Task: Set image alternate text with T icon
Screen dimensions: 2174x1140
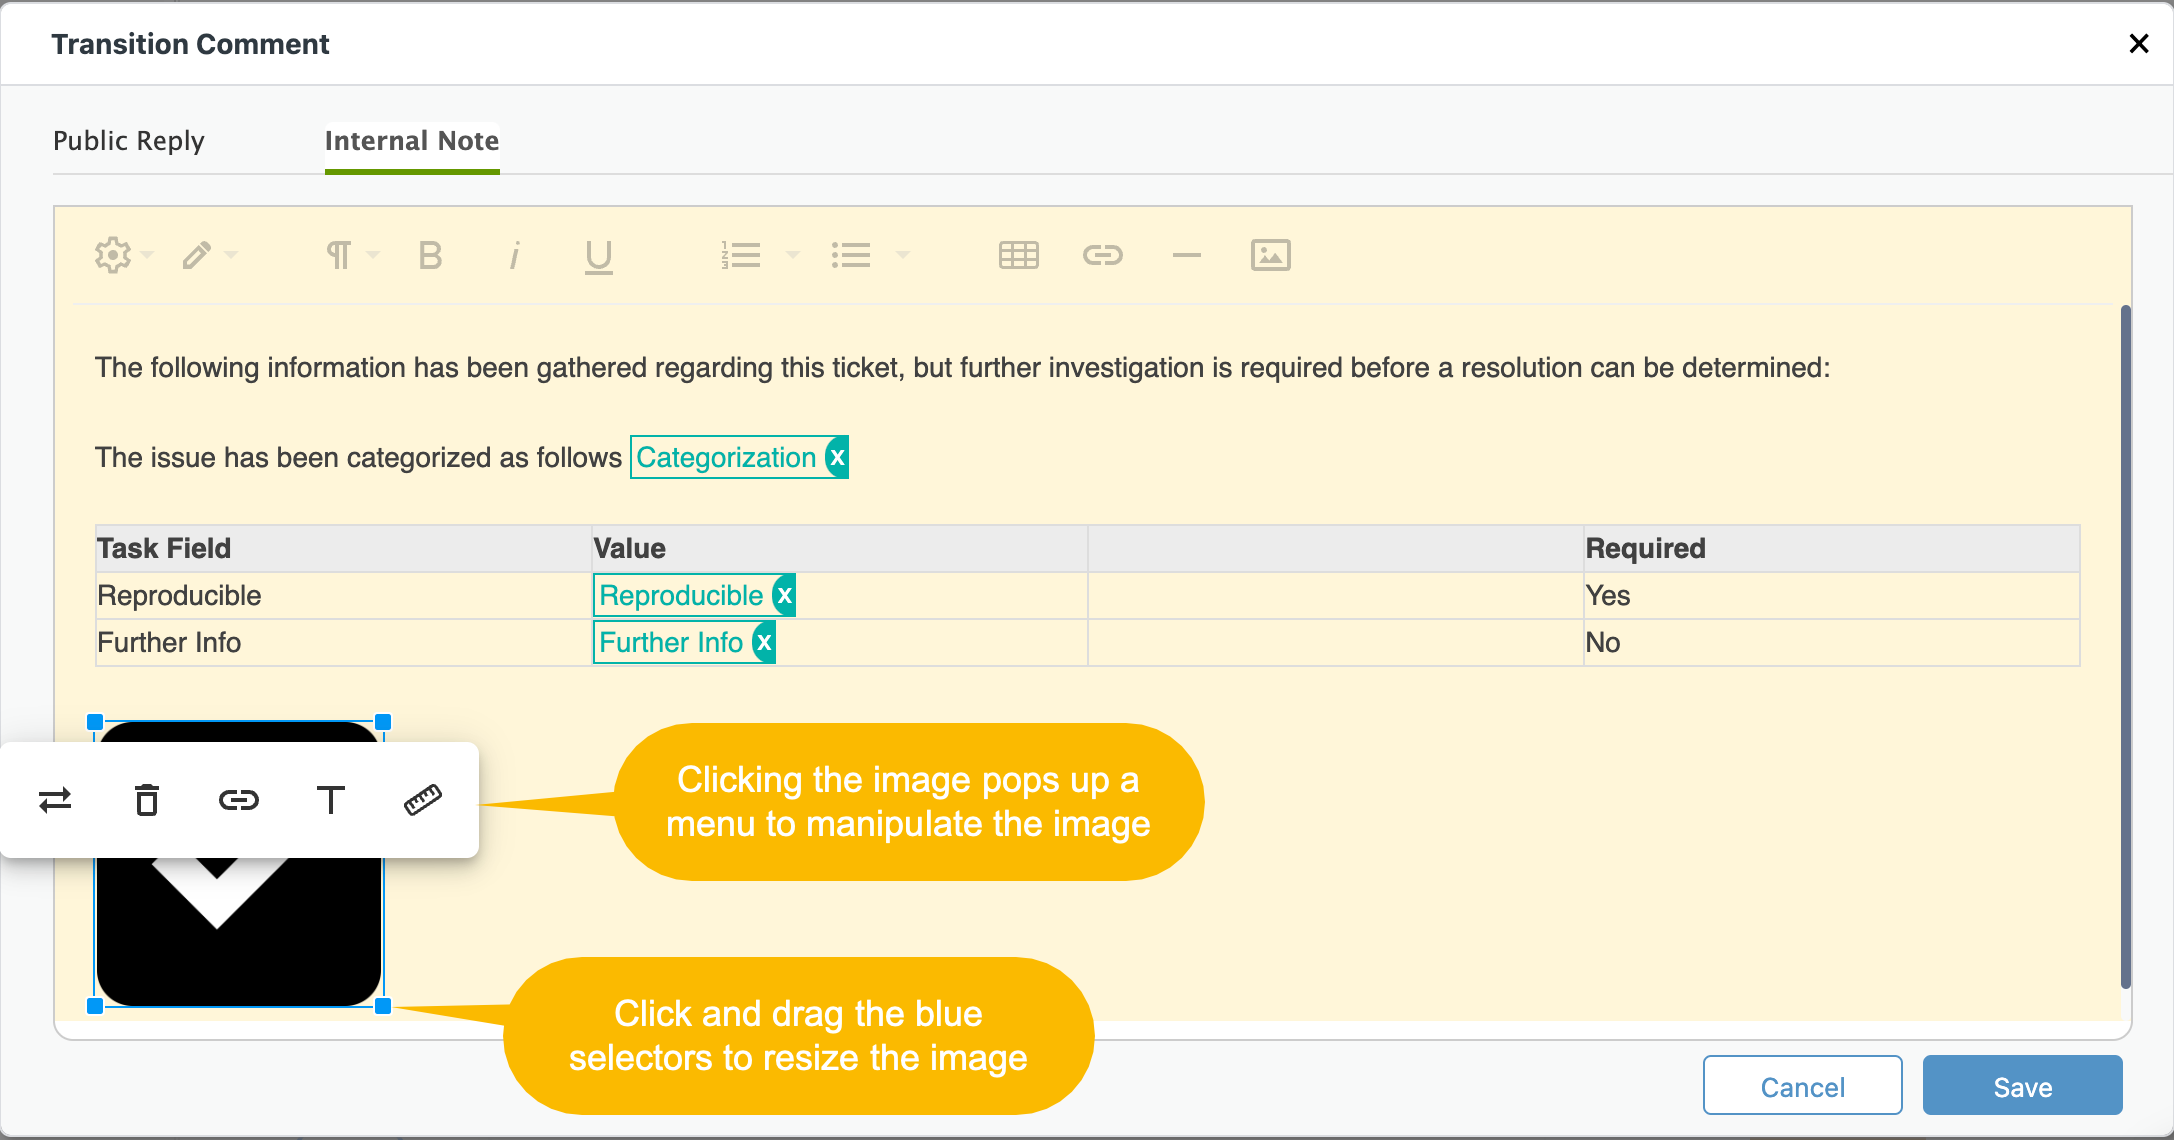Action: [331, 800]
